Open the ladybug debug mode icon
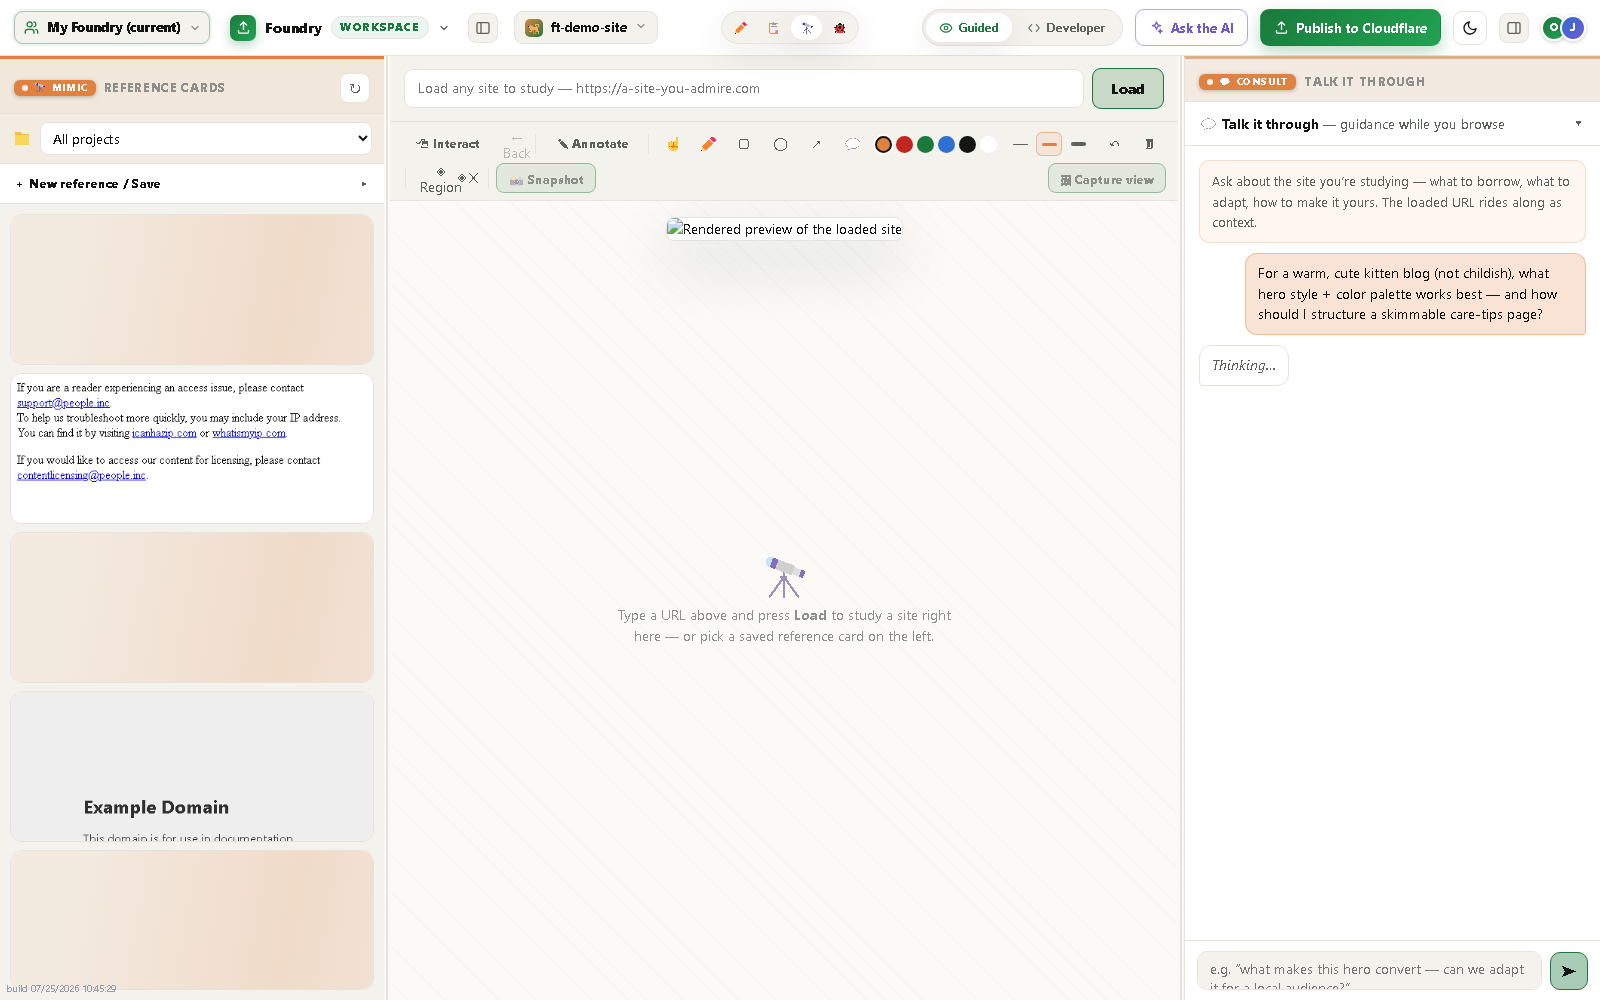The image size is (1600, 1000). 840,28
